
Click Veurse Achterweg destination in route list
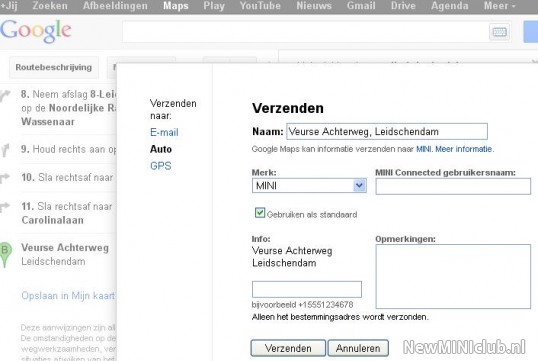click(65, 255)
